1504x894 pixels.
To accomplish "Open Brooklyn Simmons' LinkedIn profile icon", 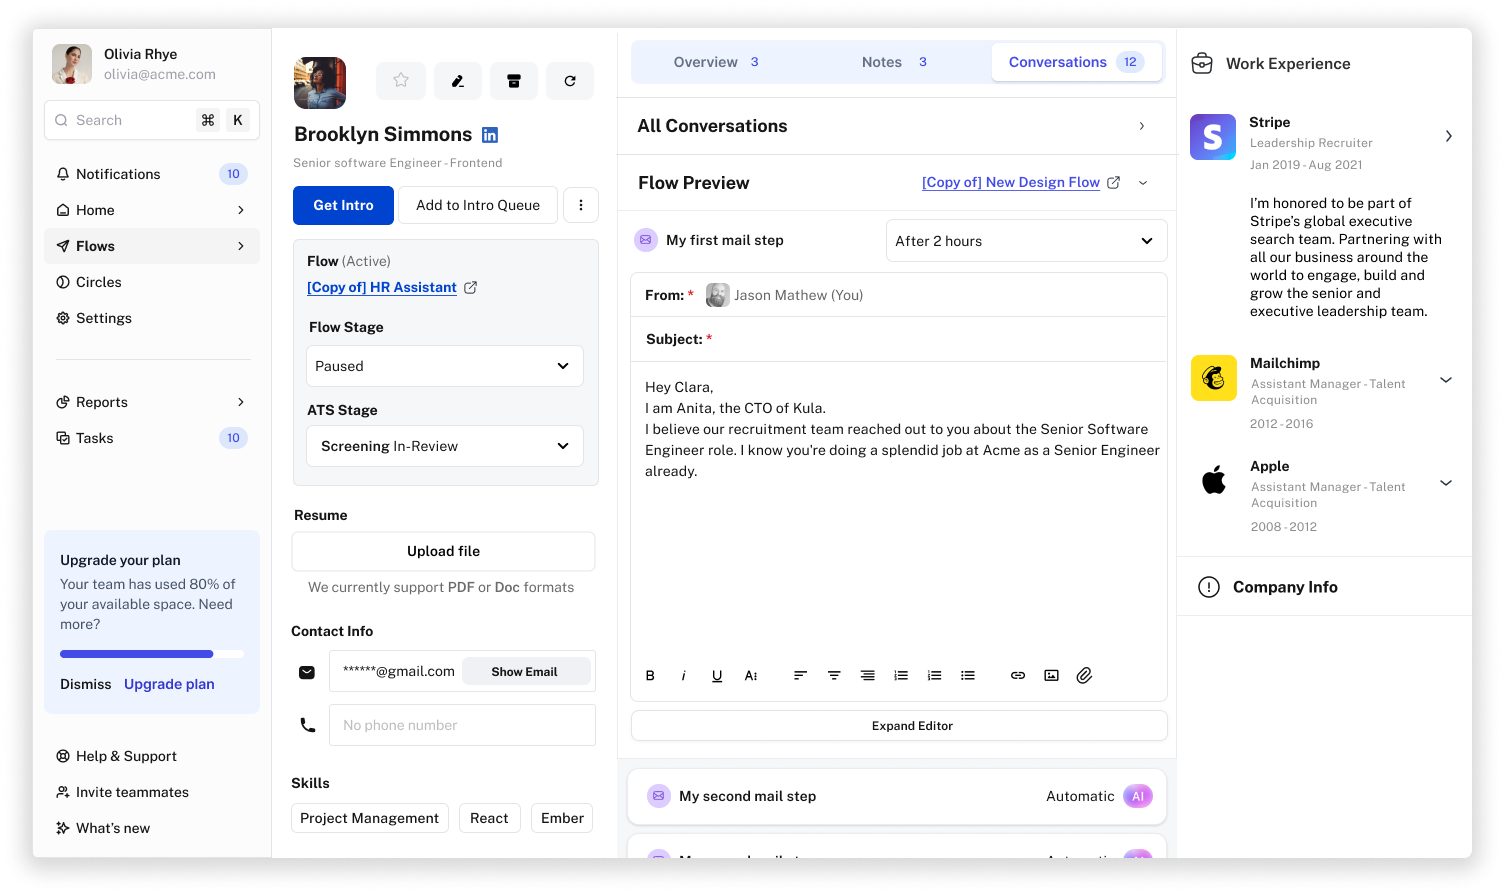I will [490, 135].
